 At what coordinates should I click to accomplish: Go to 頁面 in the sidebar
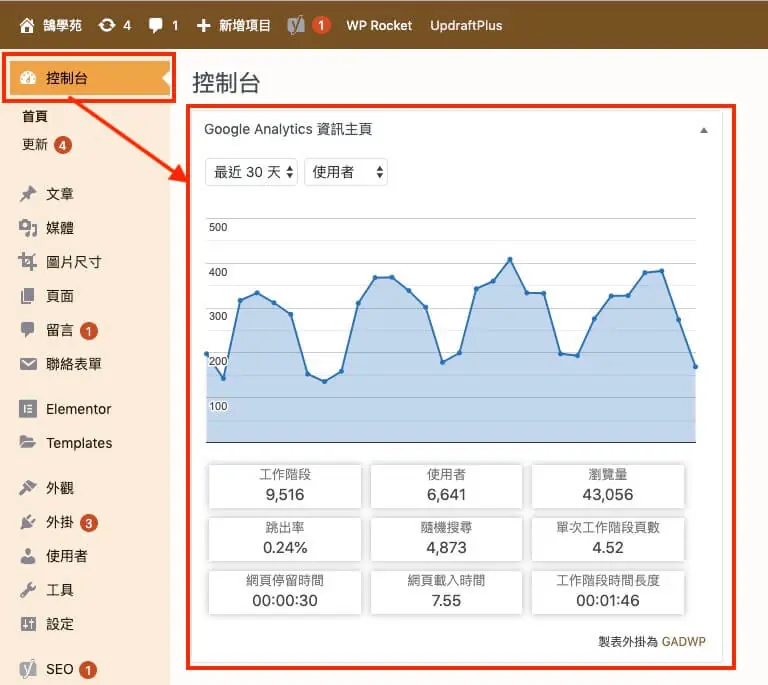tap(60, 296)
